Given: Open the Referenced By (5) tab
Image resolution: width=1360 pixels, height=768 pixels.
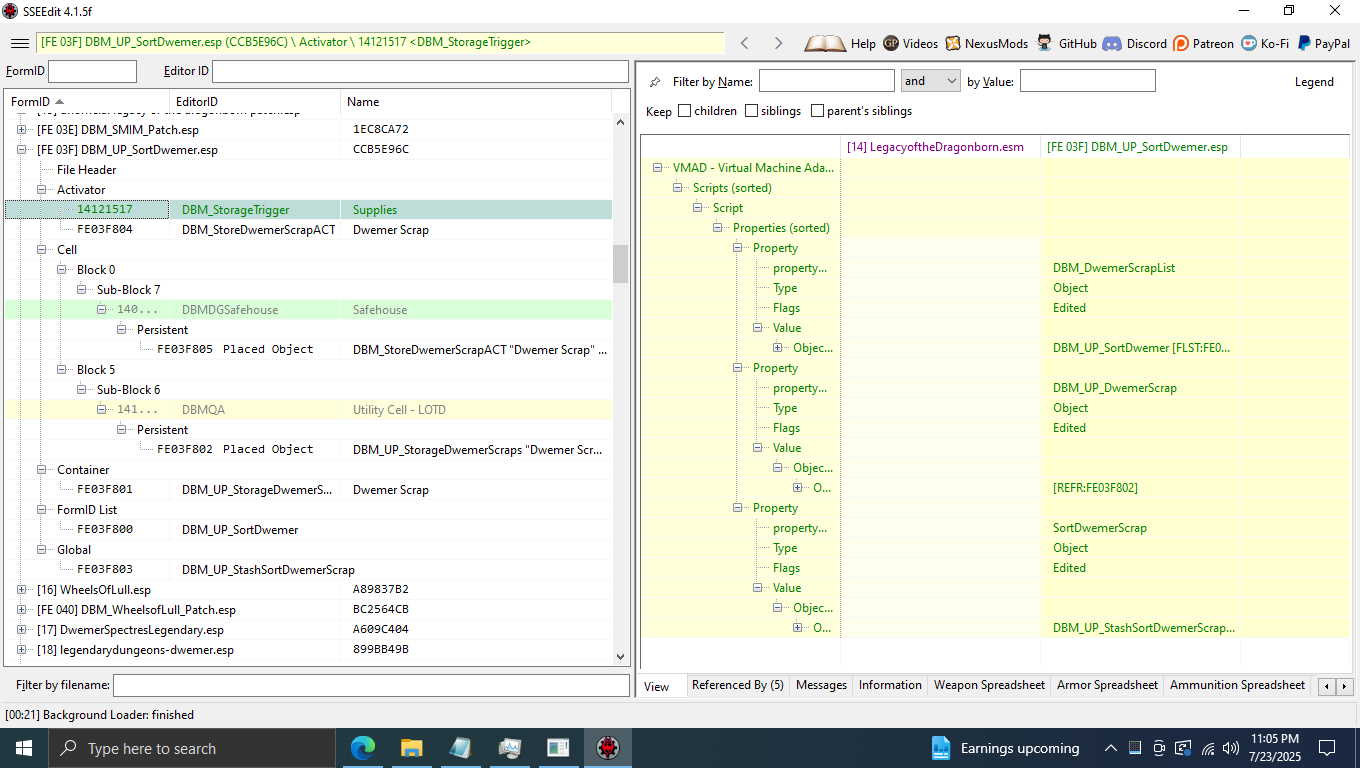Looking at the screenshot, I should (x=738, y=685).
